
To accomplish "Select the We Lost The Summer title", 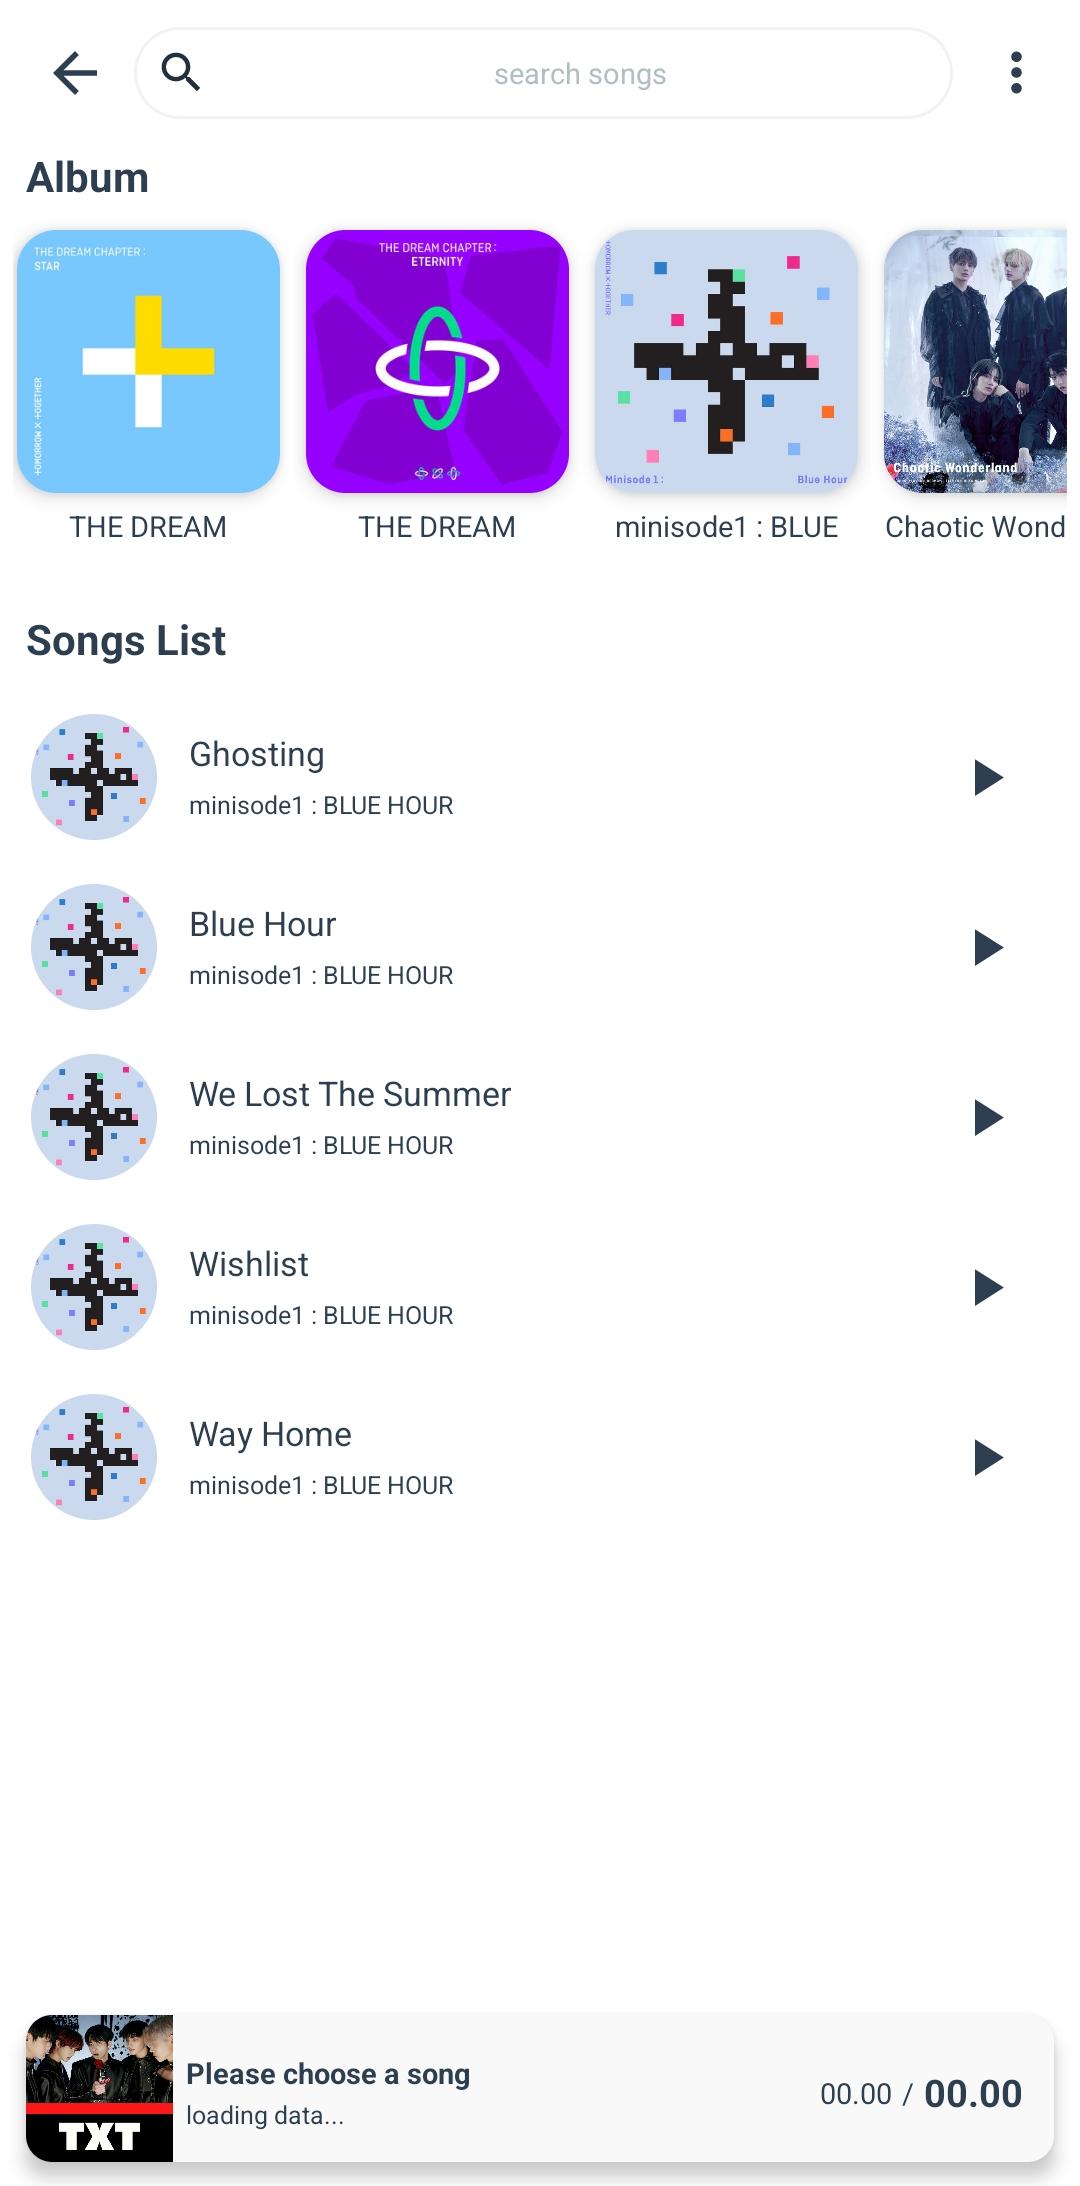I will point(350,1094).
